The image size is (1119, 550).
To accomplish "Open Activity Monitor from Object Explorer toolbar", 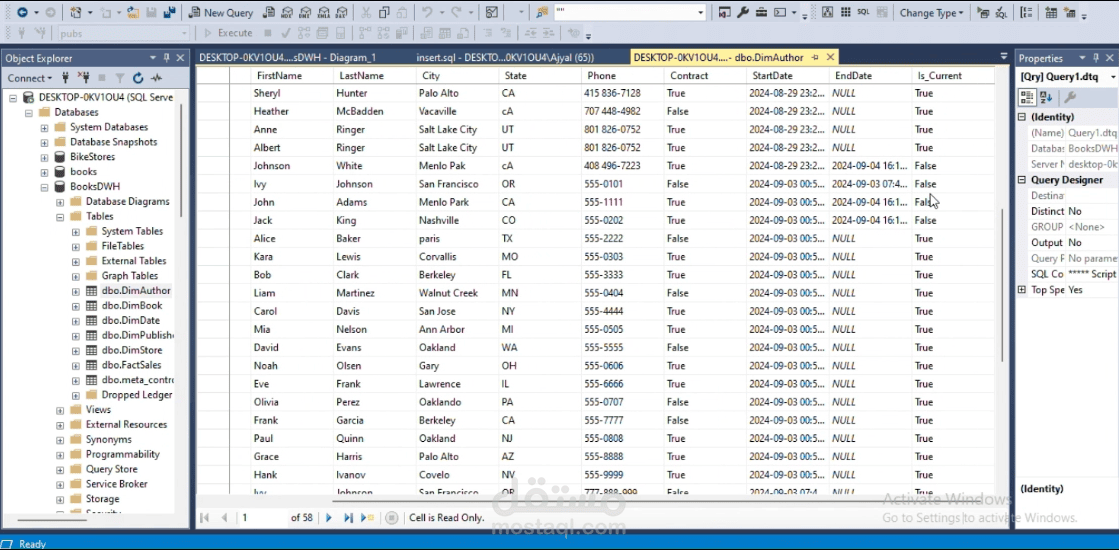I will (156, 78).
